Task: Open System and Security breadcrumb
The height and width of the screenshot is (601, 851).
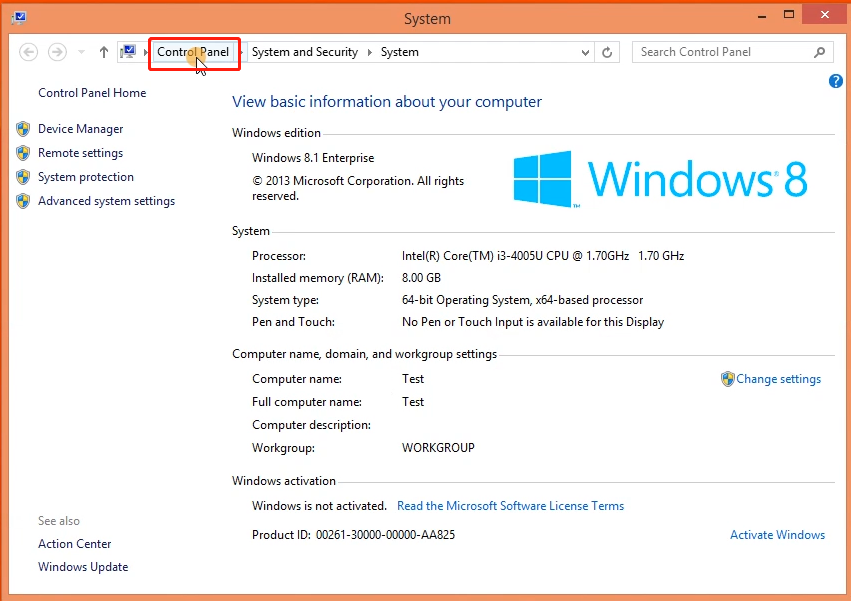Action: [x=305, y=52]
